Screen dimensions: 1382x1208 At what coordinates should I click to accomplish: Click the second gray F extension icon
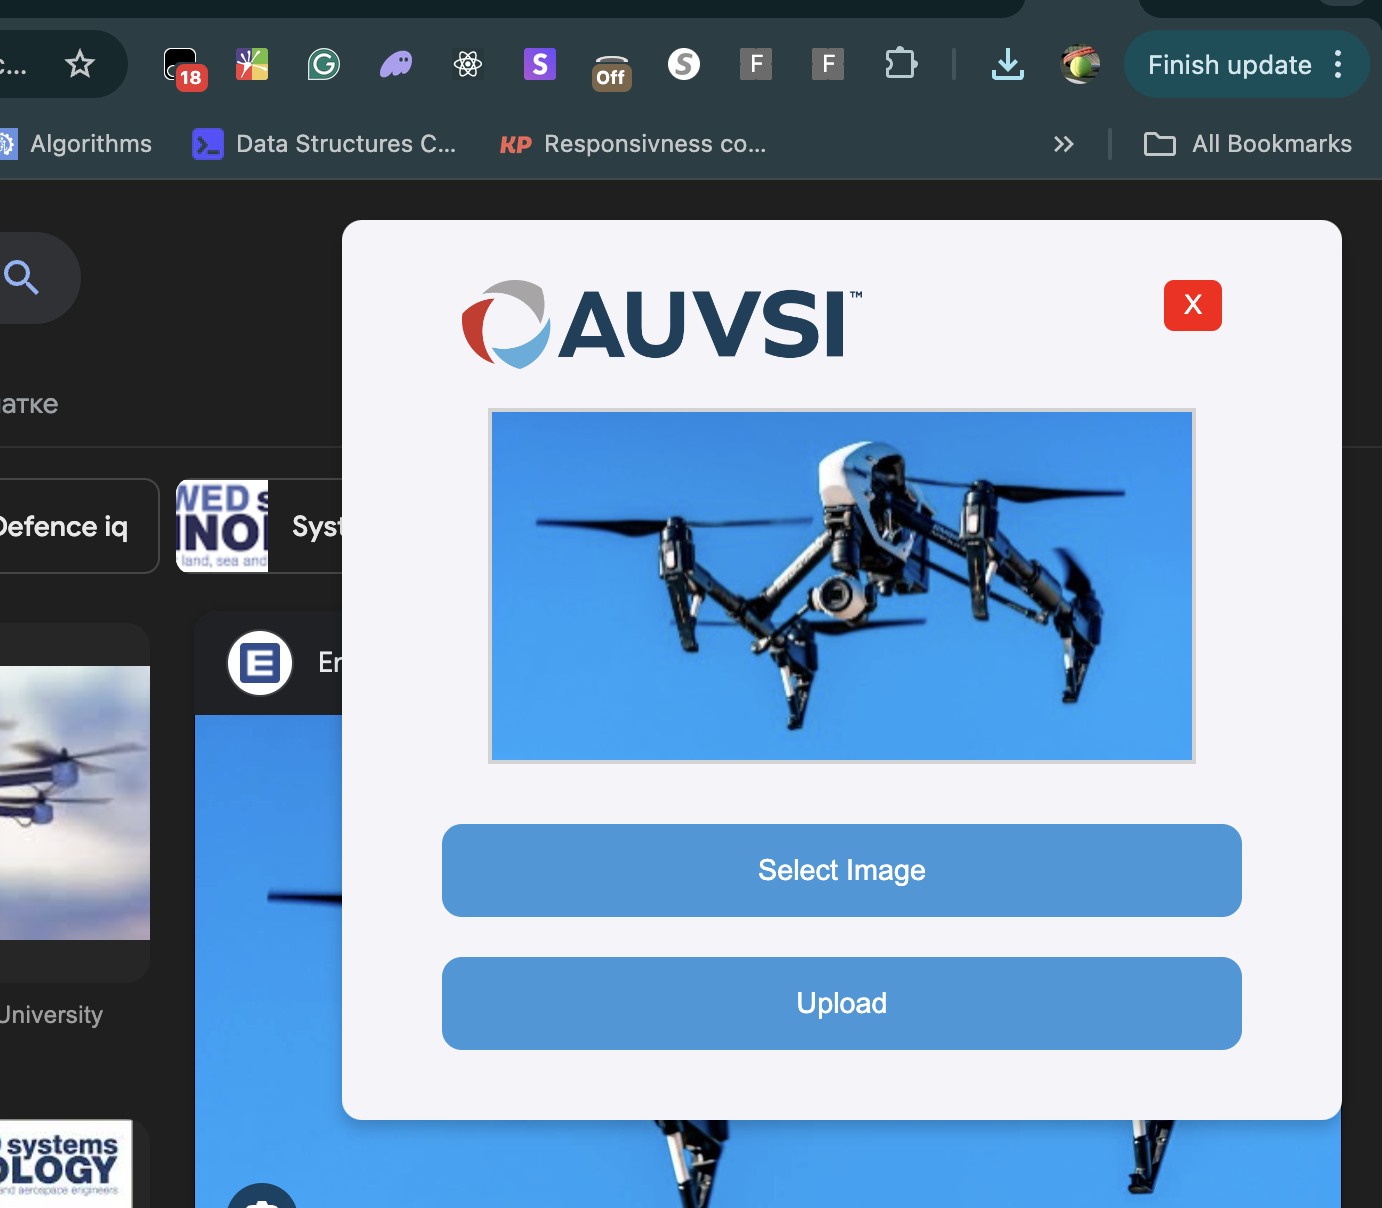[x=828, y=65]
